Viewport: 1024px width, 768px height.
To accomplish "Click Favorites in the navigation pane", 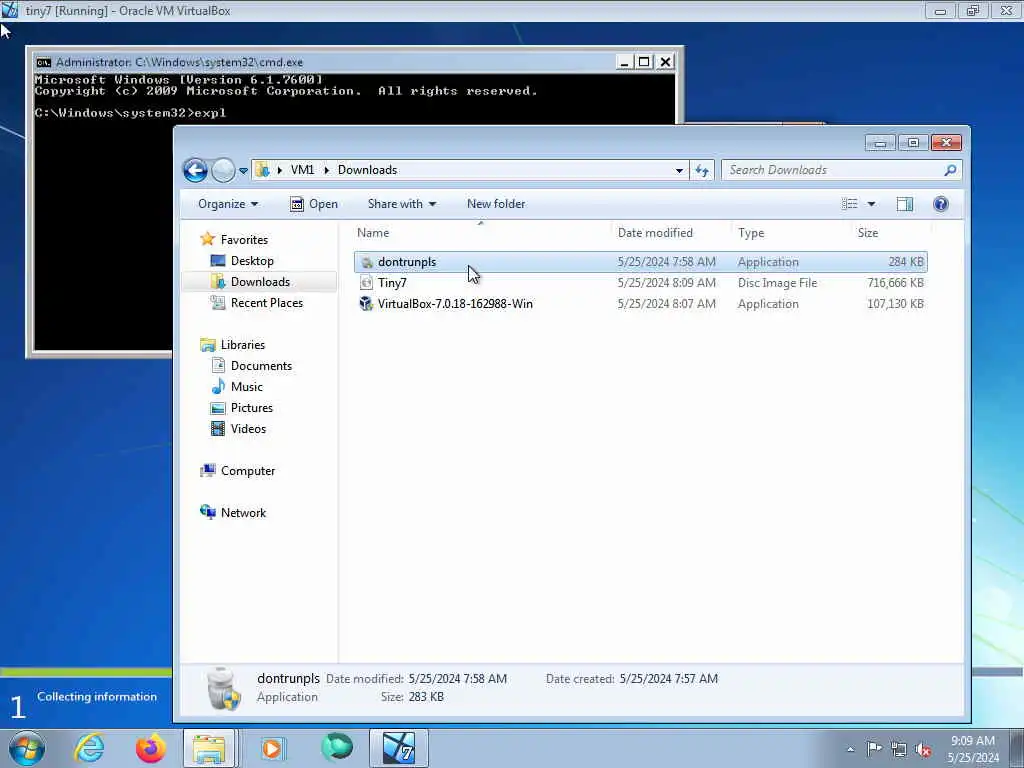I will coord(244,240).
